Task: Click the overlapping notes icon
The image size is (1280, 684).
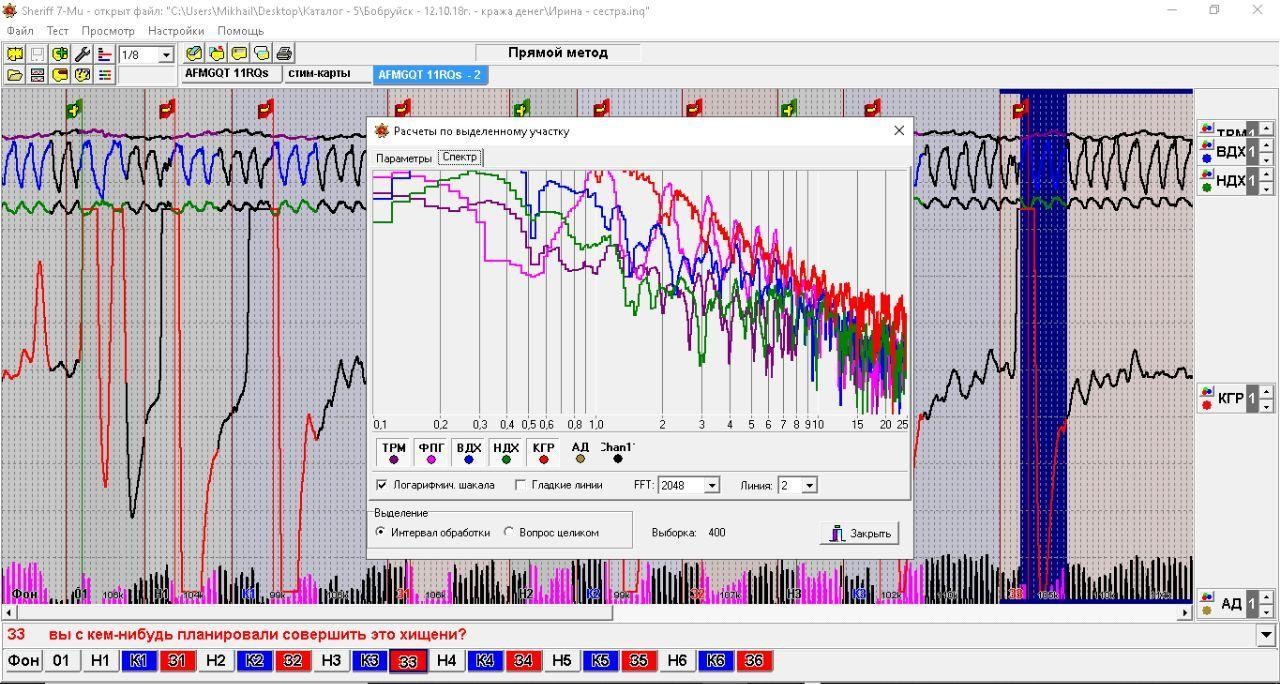Action: (261, 54)
